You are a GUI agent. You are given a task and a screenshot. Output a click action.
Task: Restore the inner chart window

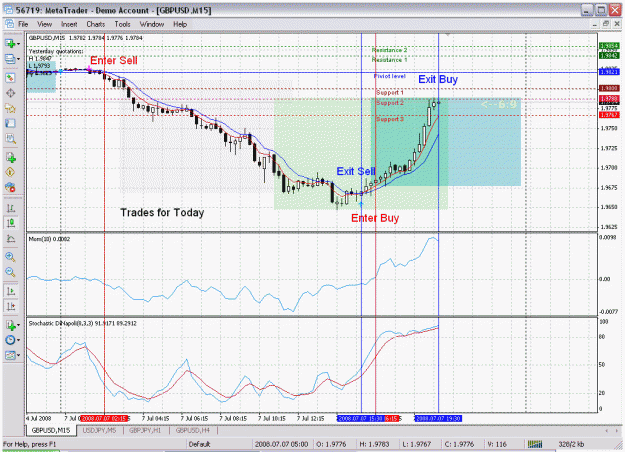[605, 24]
